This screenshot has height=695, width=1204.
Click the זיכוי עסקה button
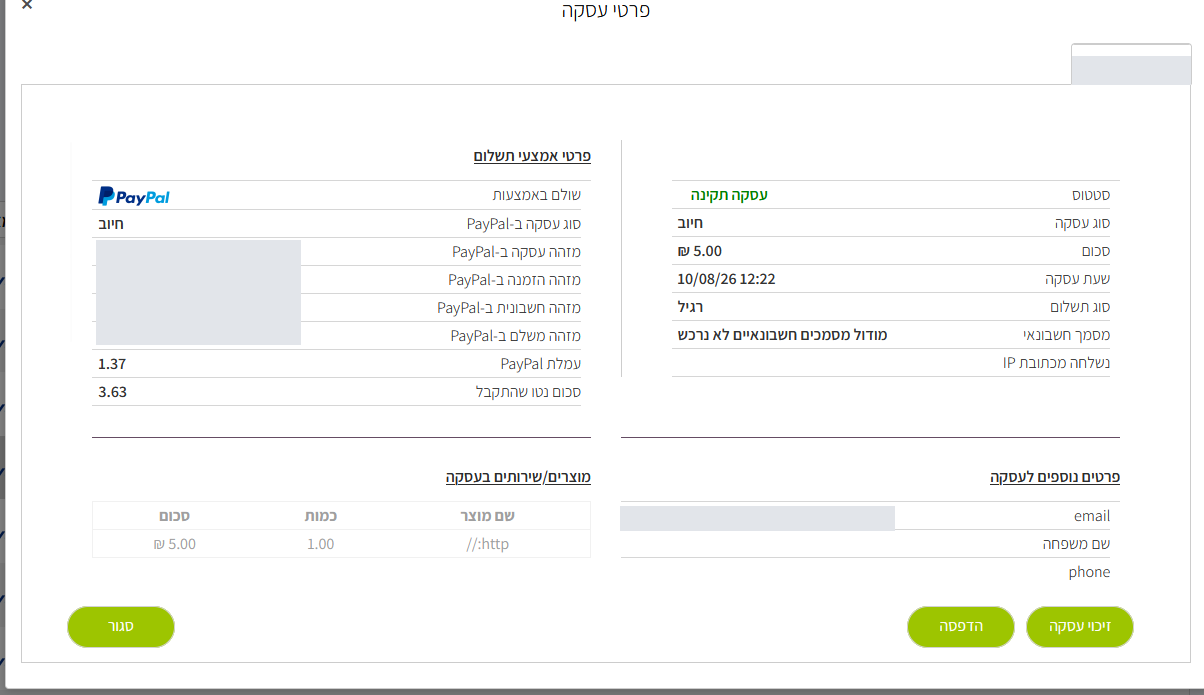[x=1080, y=627]
